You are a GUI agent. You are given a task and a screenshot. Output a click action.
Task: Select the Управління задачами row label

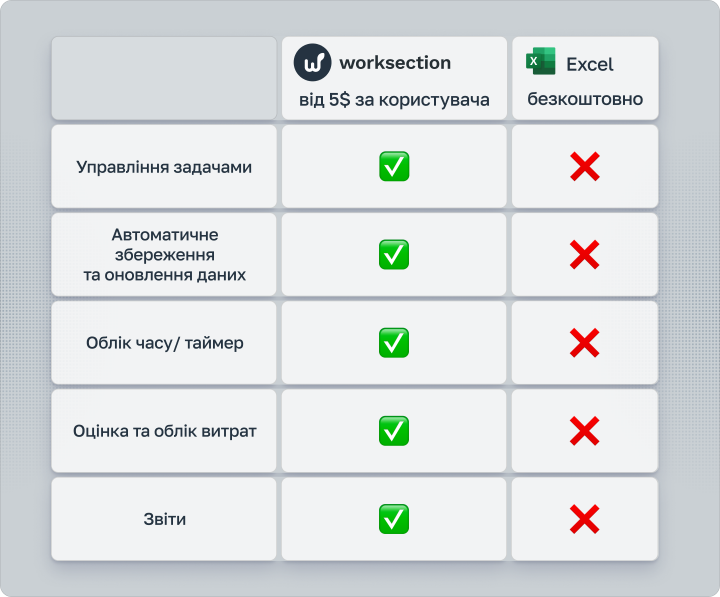pyautogui.click(x=164, y=167)
